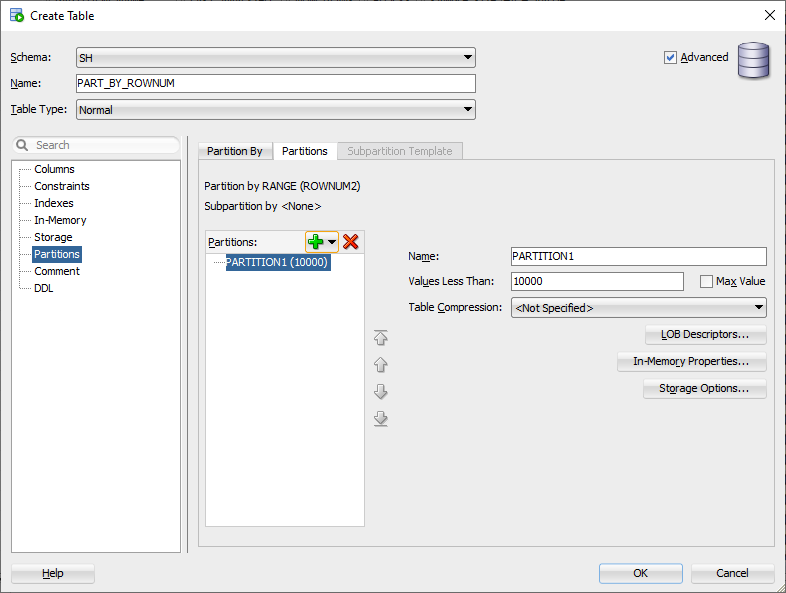Click the Create Table title icon
The height and width of the screenshot is (593, 786).
click(x=17, y=15)
